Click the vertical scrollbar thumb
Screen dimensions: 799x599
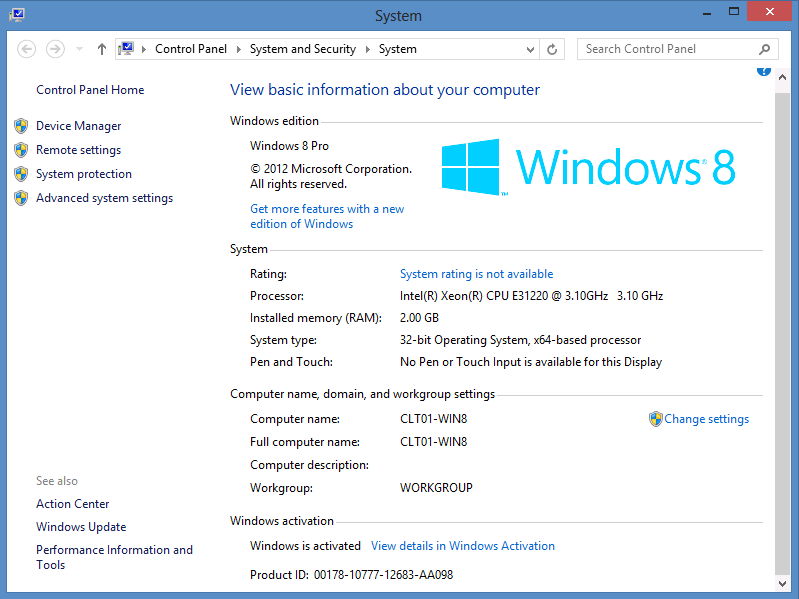click(x=782, y=334)
